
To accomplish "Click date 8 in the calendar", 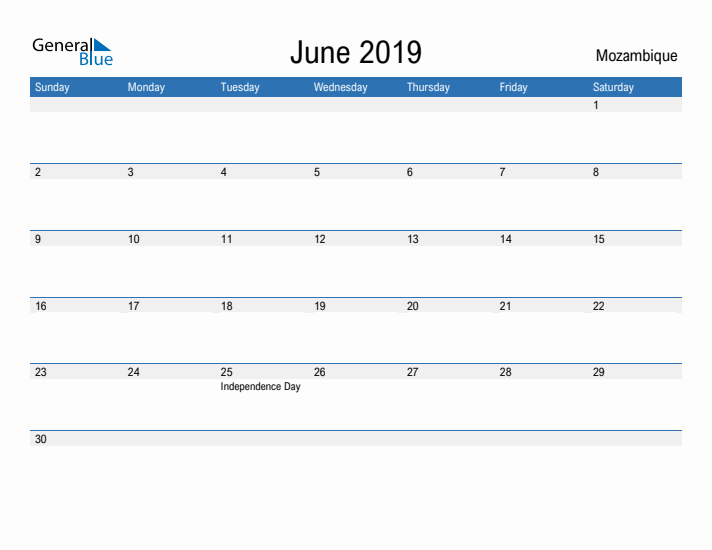I will pos(596,172).
